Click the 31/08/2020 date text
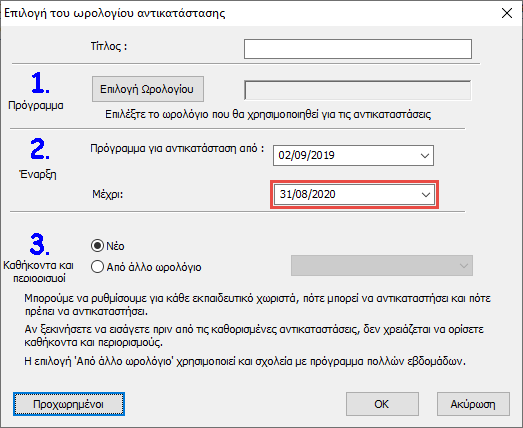The image size is (523, 428). tap(308, 194)
